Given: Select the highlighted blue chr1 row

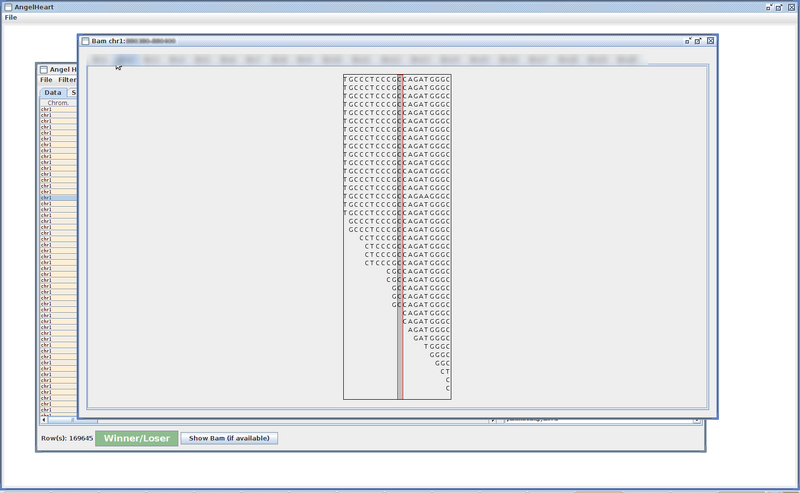Looking at the screenshot, I should click(58, 198).
